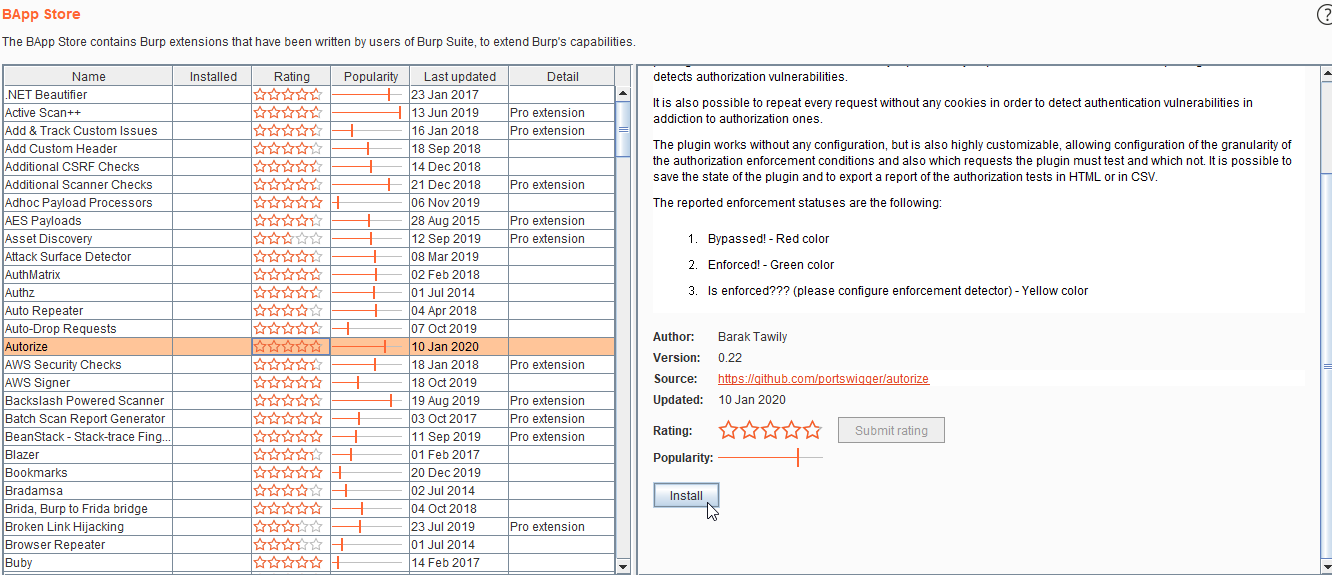Select the .NET Beautifier row

(x=308, y=94)
